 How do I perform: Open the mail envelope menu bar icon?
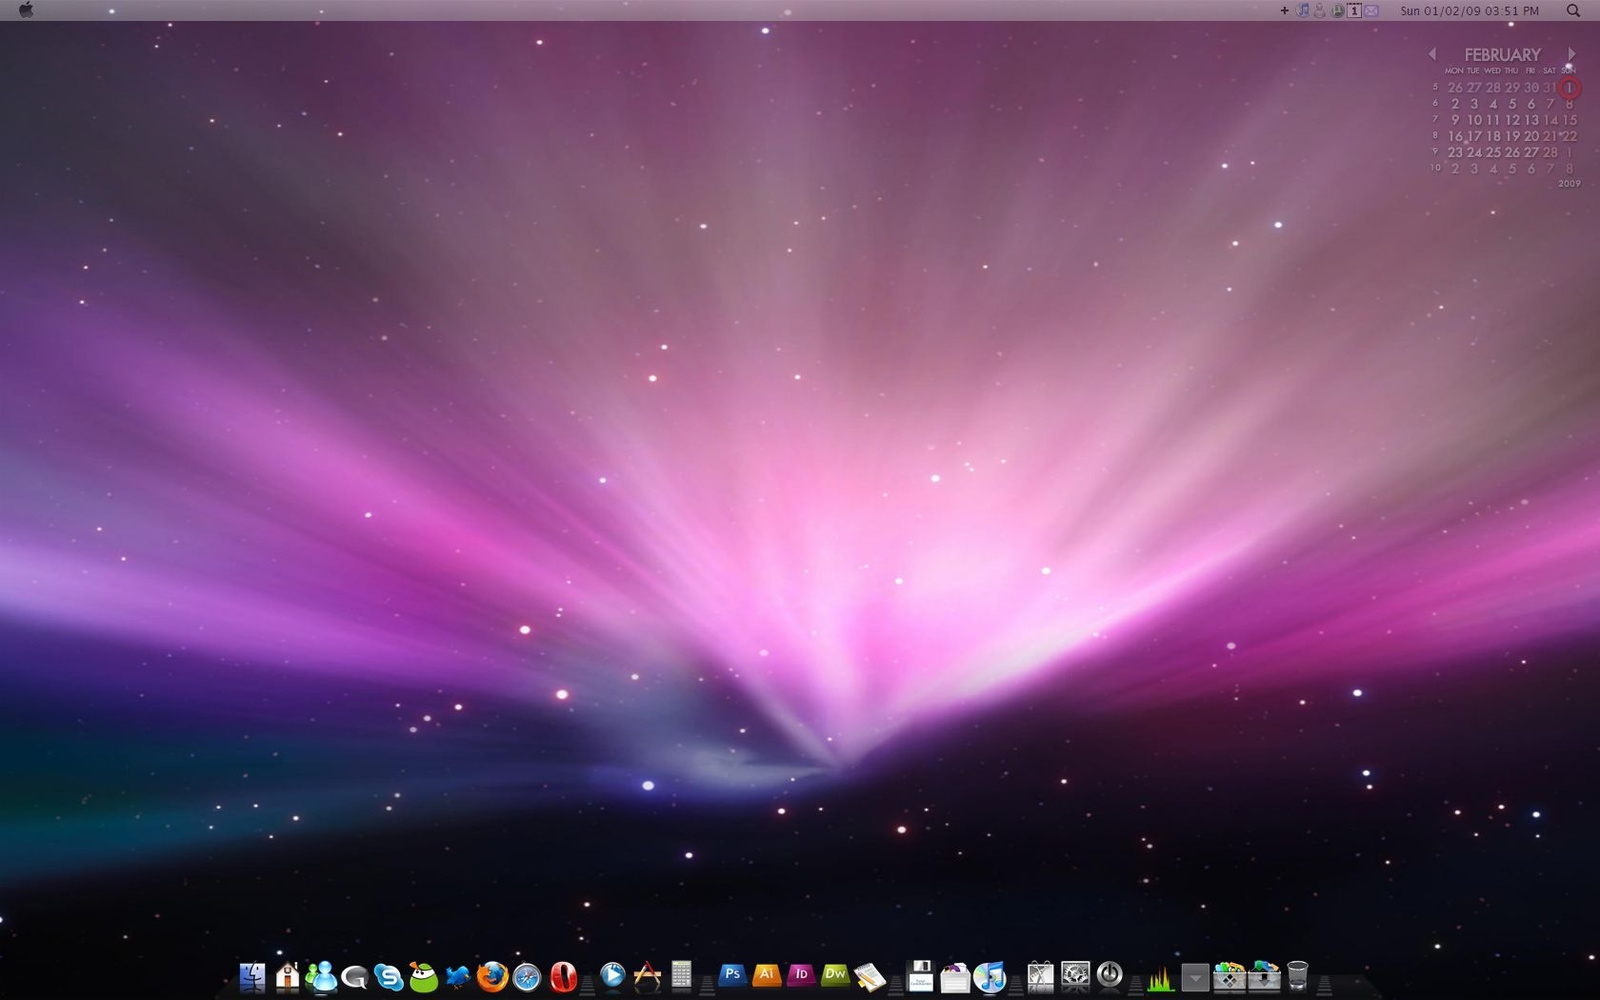pos(1371,11)
